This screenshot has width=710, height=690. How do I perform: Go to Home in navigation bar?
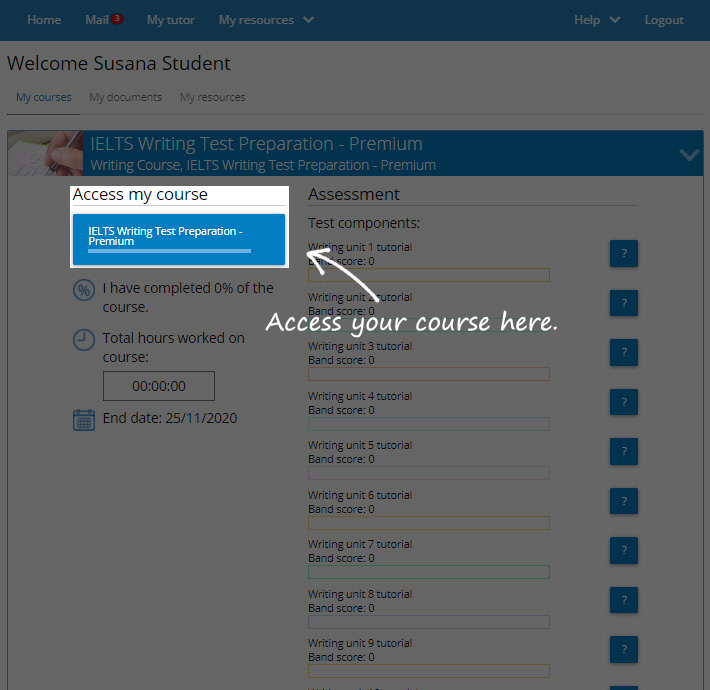coord(44,20)
